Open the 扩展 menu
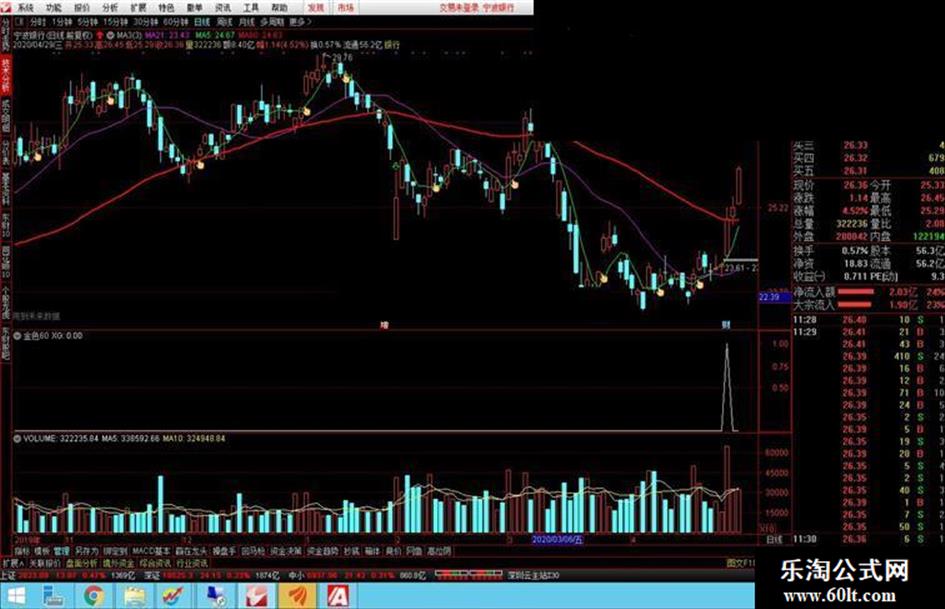945x609 pixels. point(138,8)
